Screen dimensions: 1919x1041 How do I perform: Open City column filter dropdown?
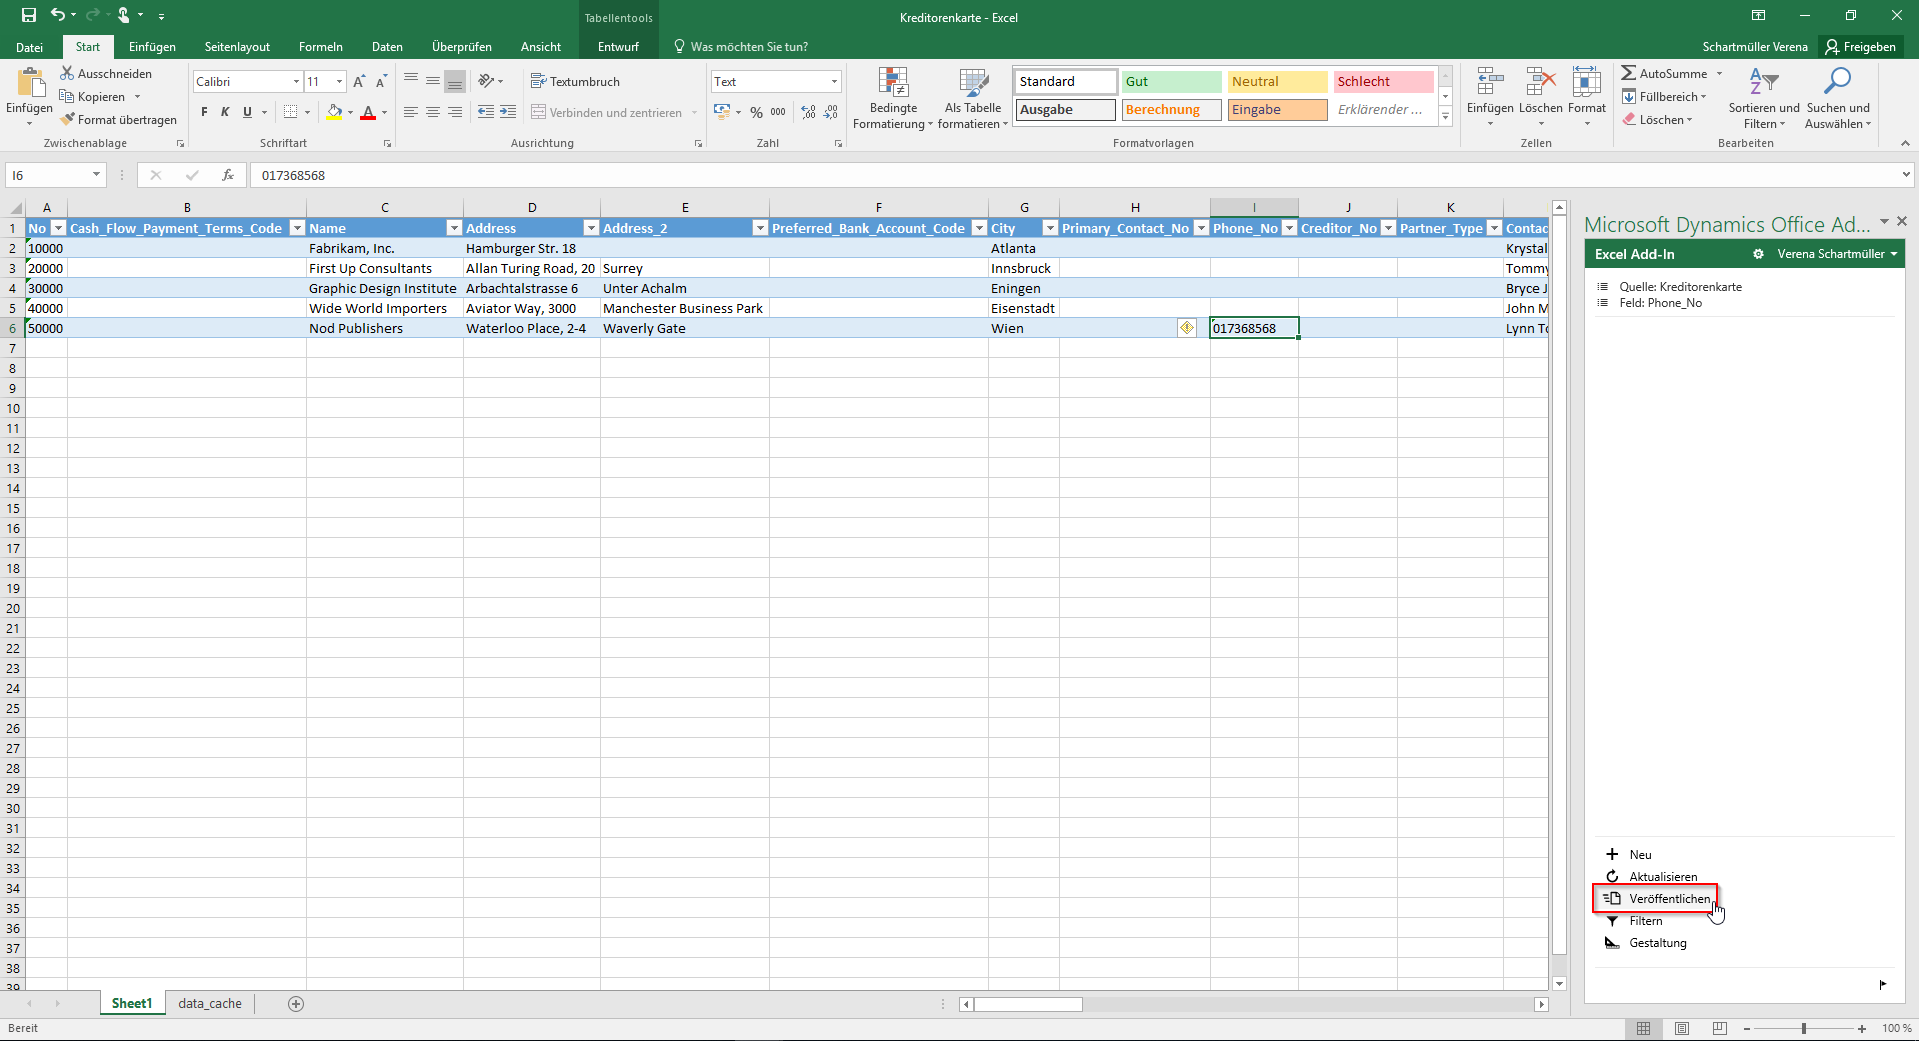1050,228
